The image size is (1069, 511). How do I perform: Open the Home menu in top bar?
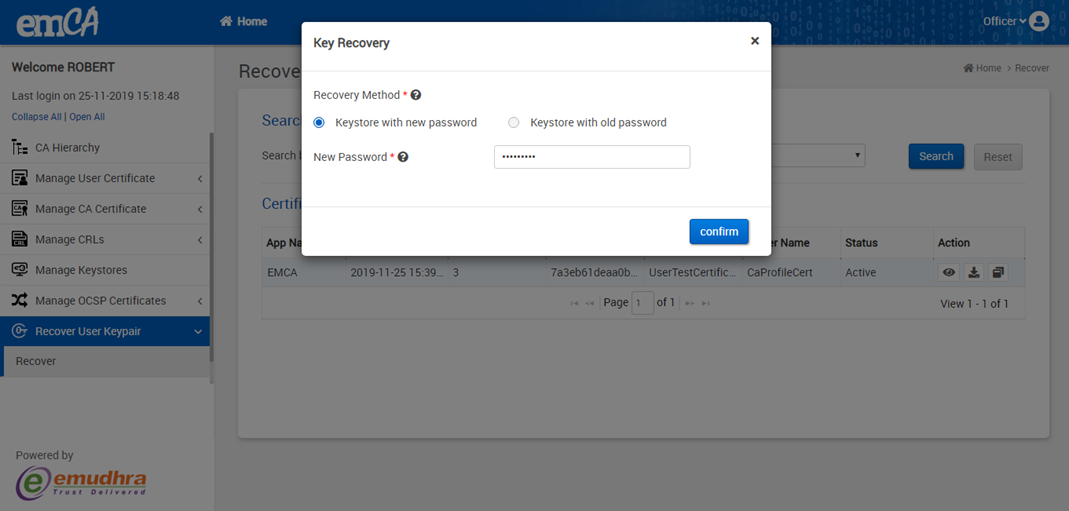(243, 21)
